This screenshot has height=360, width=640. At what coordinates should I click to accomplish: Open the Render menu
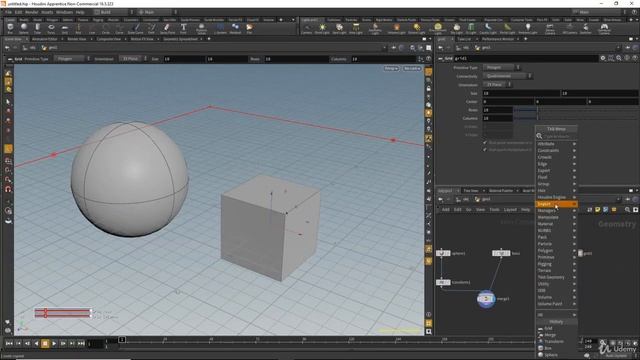[x=31, y=12]
